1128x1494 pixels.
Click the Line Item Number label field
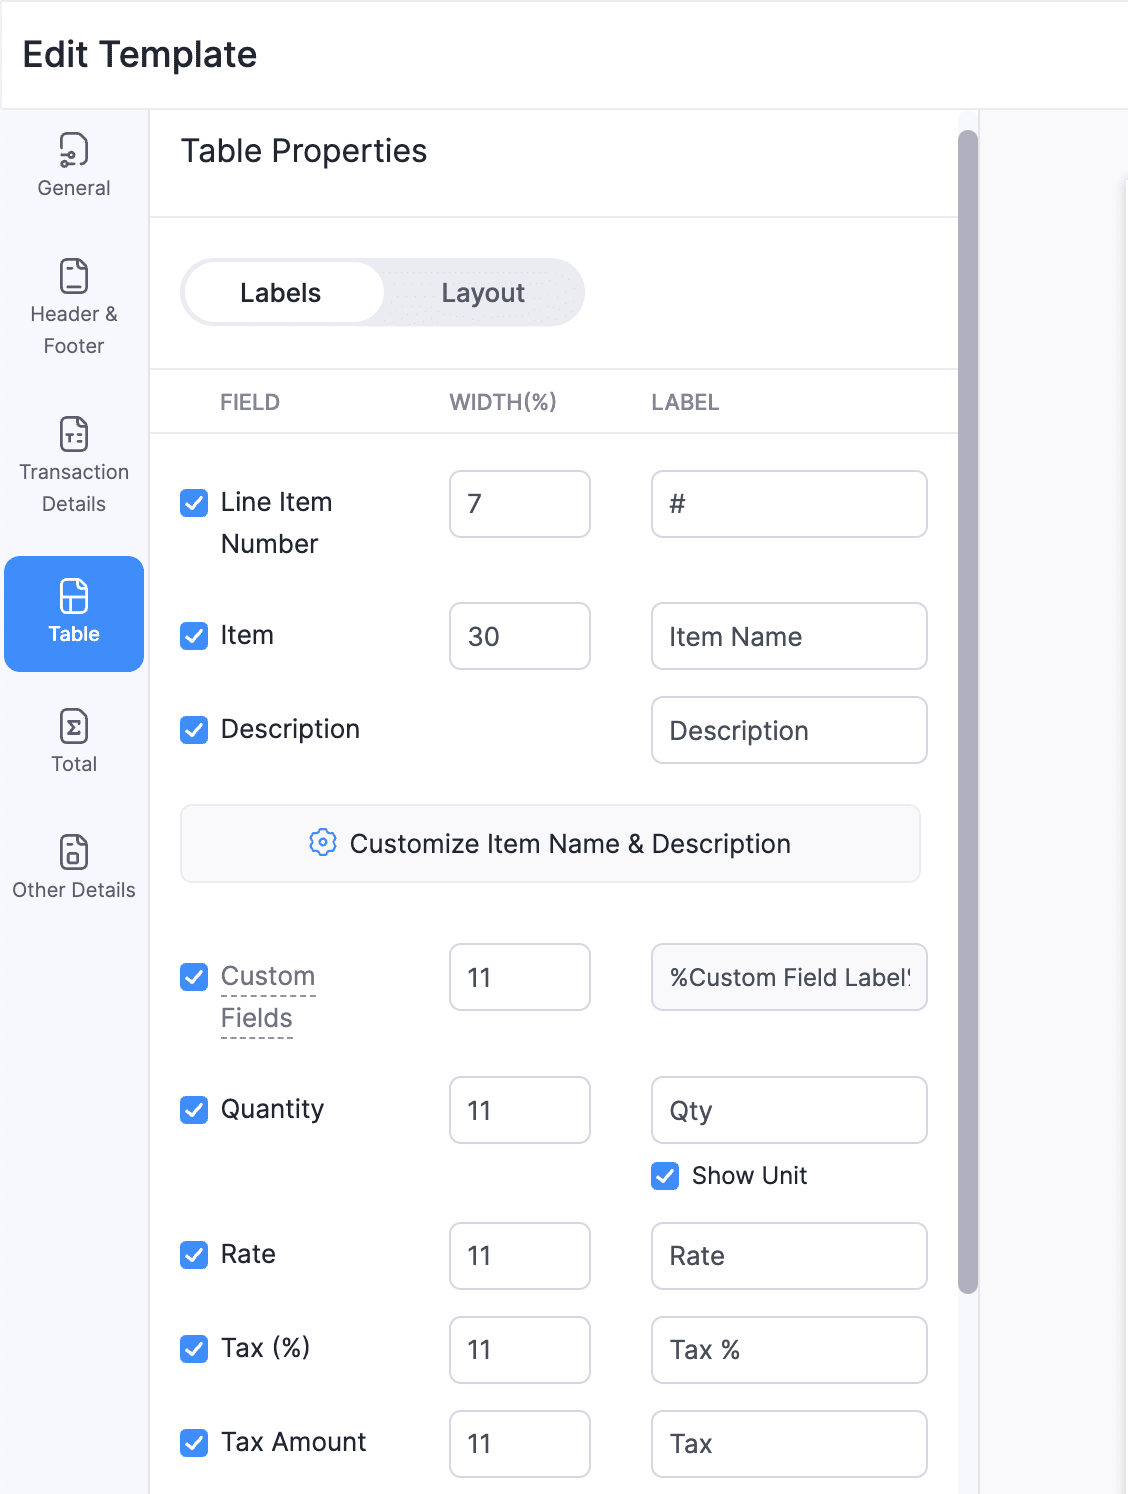tap(788, 504)
